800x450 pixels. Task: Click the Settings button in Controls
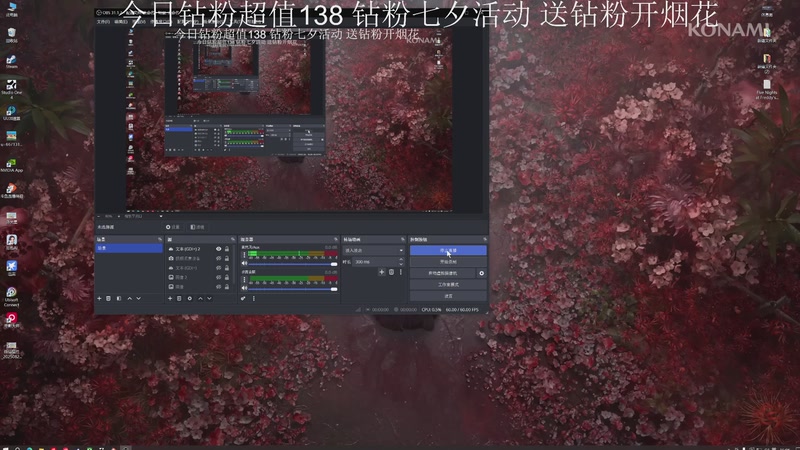(448, 296)
